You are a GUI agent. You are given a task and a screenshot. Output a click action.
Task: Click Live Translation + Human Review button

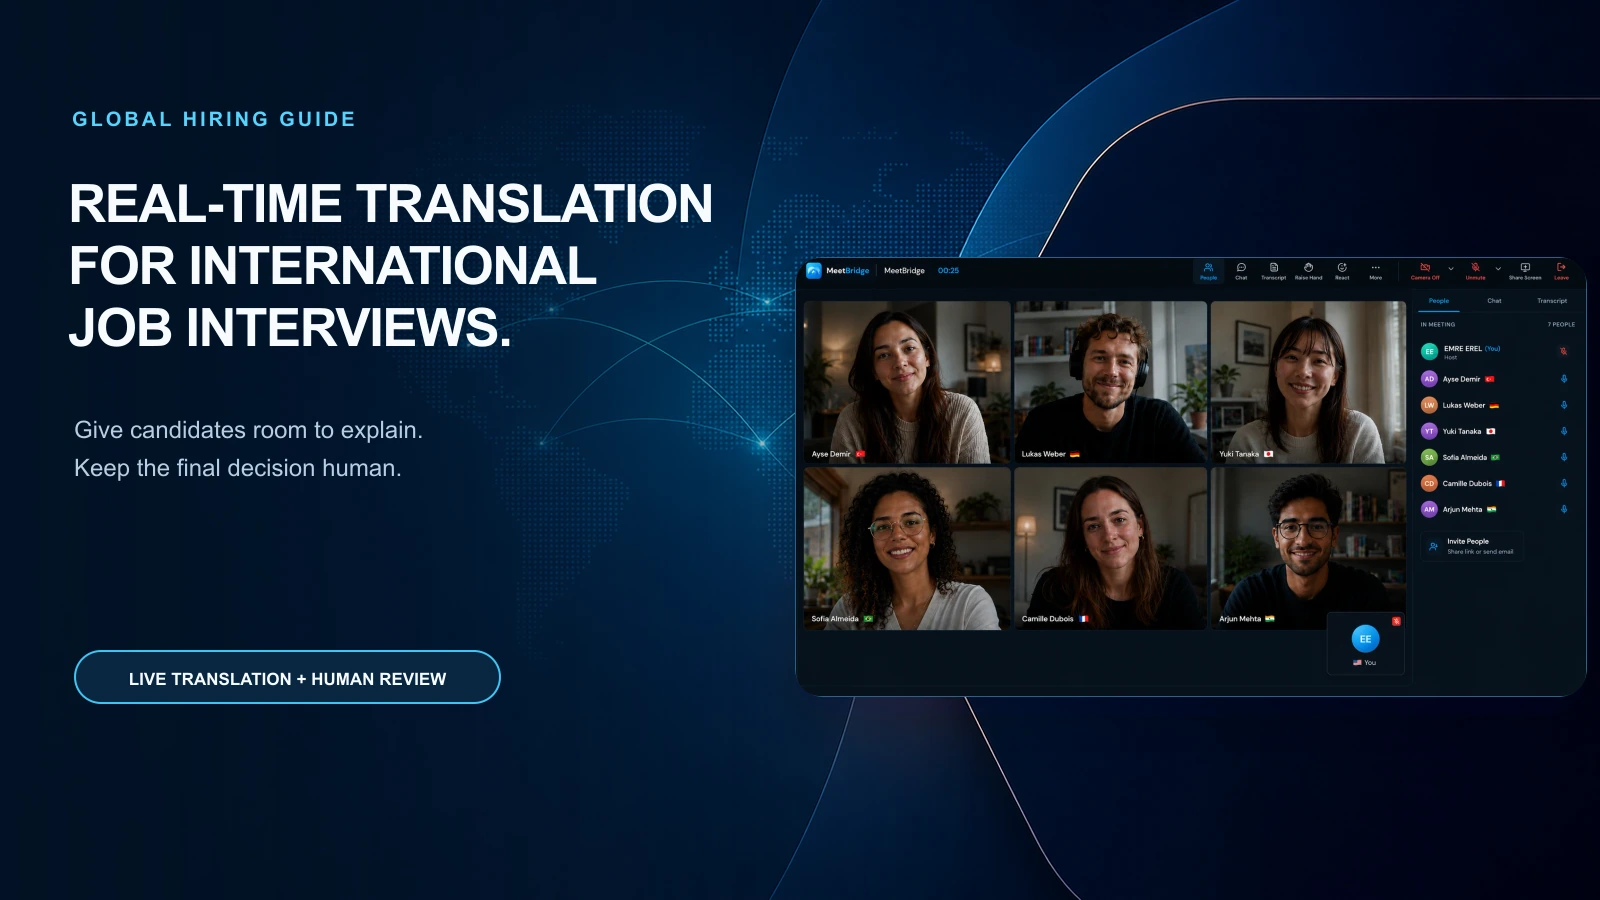tap(287, 677)
